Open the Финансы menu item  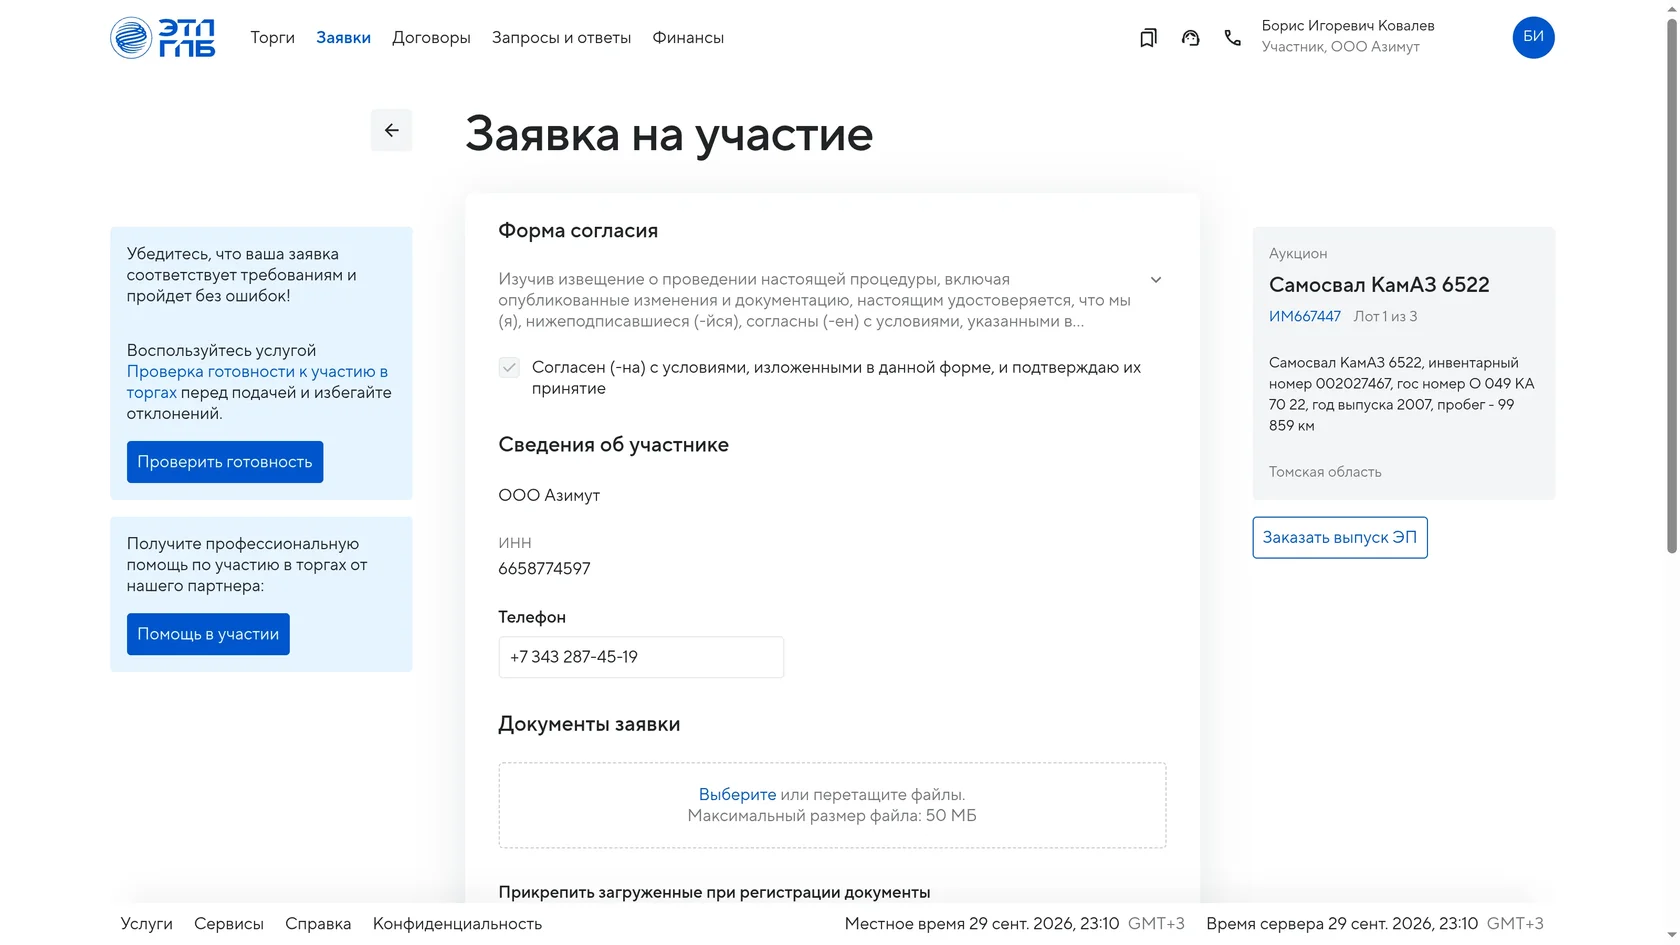click(x=688, y=38)
